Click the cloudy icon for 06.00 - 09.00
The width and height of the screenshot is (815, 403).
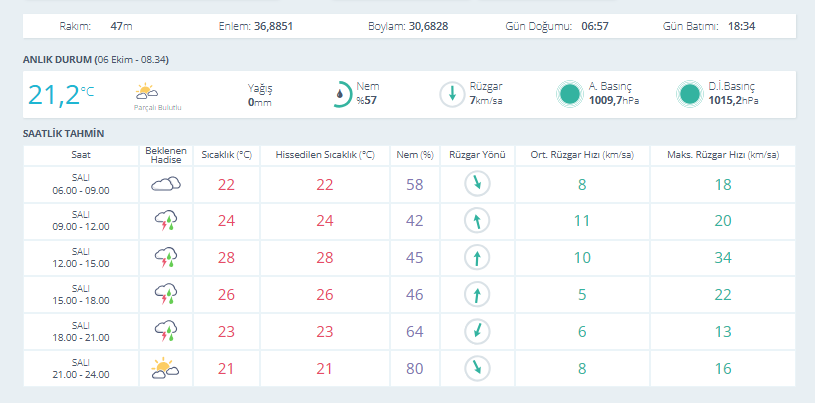[166, 184]
